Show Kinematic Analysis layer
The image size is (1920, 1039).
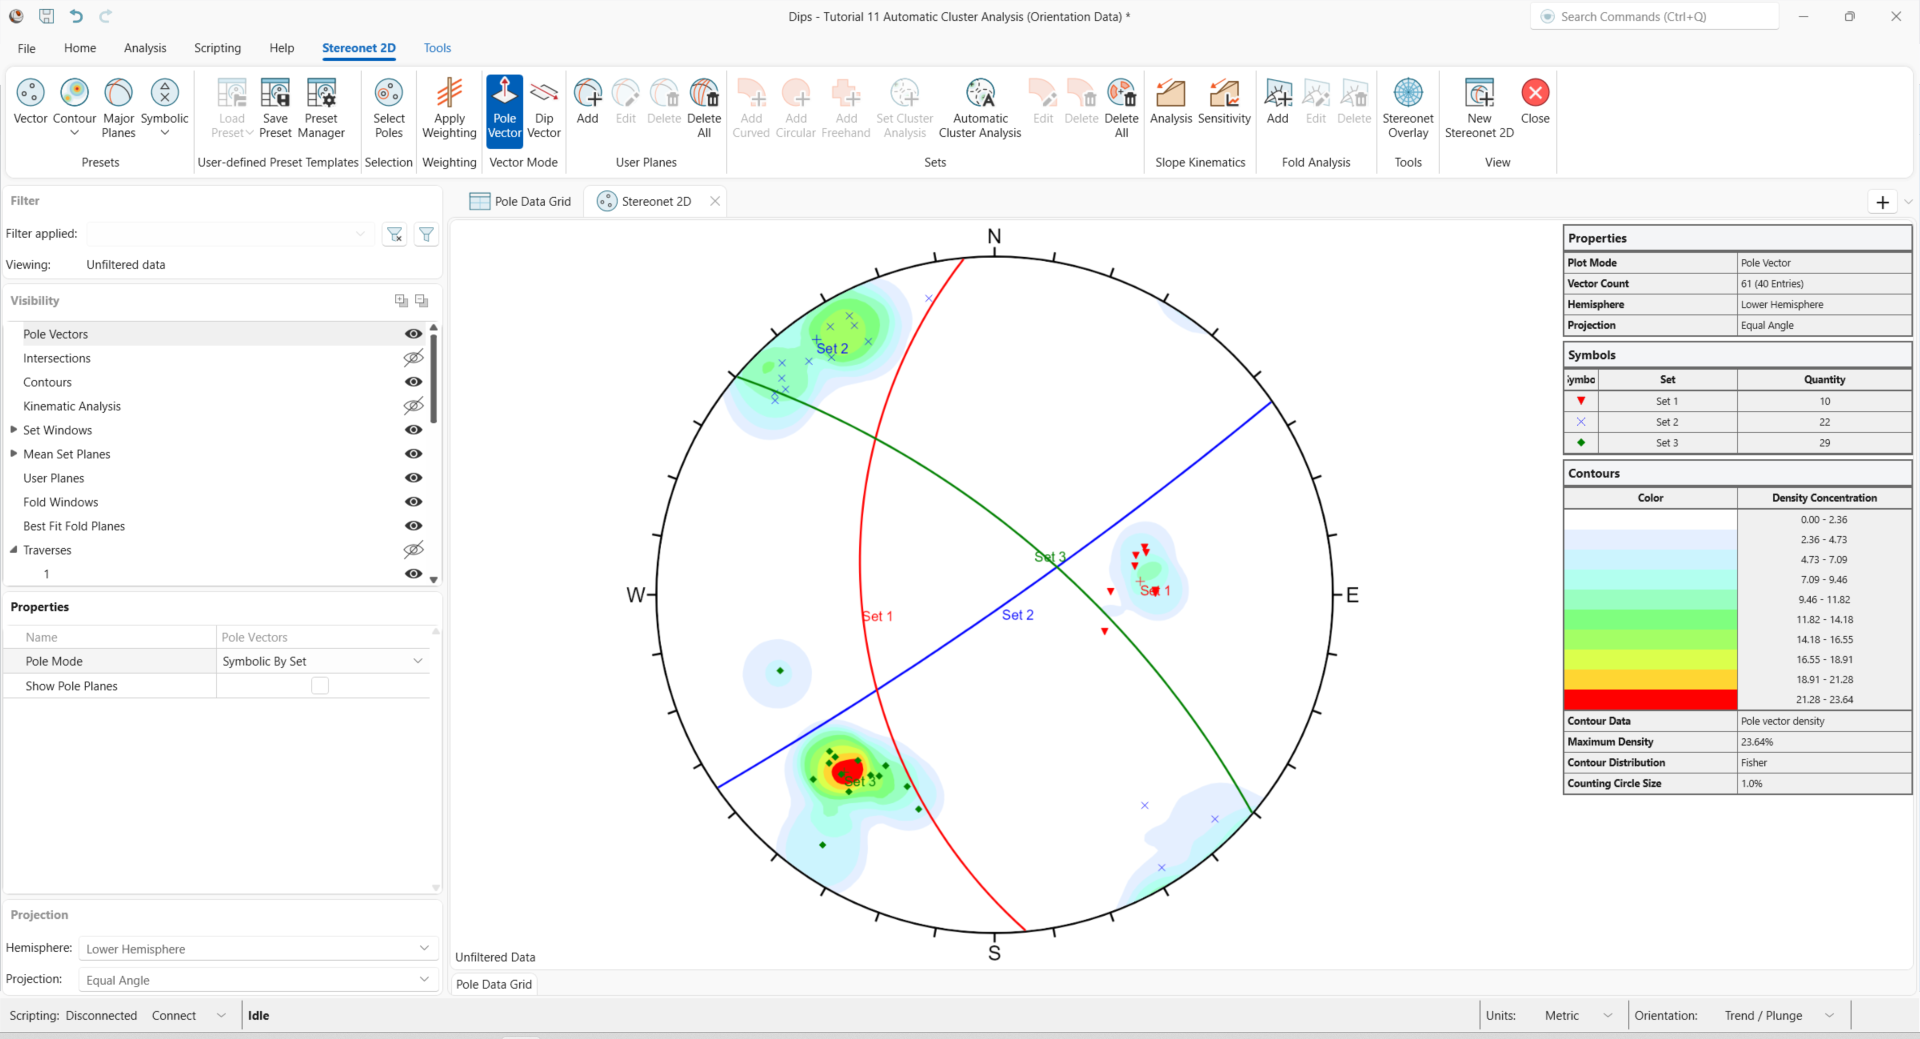(x=413, y=406)
